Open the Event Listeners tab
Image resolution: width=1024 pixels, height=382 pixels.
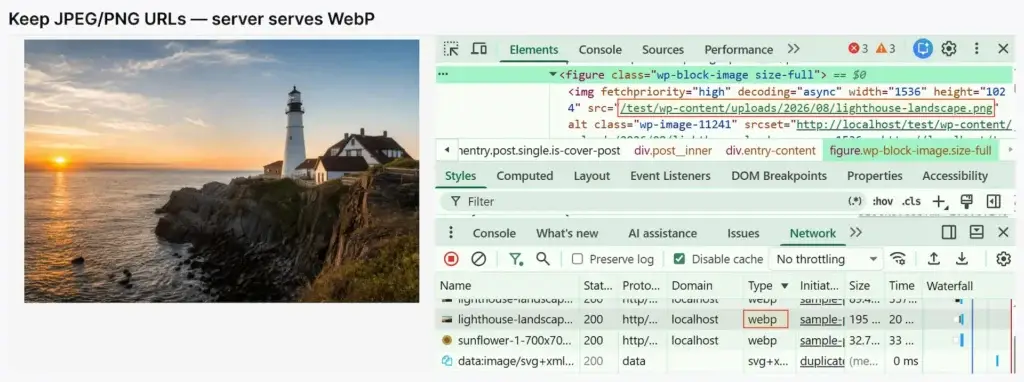click(x=670, y=176)
